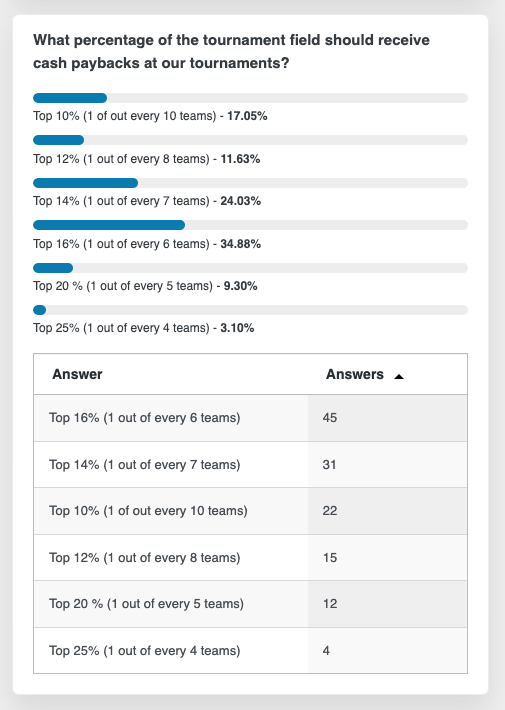505x710 pixels.
Task: Click the Top 20 % progress bar
Action: [250, 268]
